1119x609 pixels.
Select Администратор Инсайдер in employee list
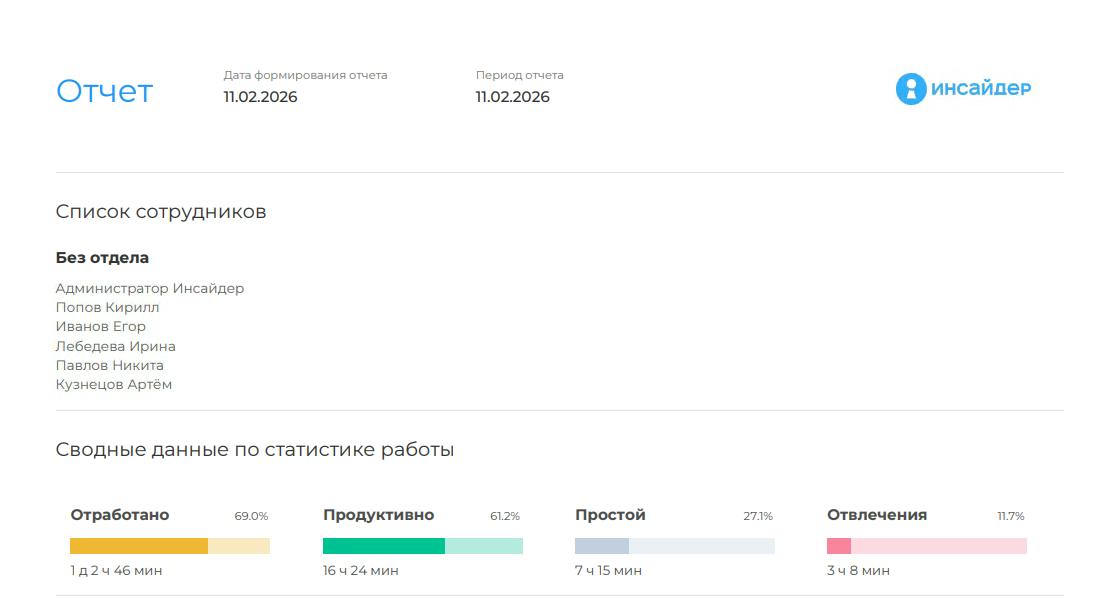[x=149, y=288]
